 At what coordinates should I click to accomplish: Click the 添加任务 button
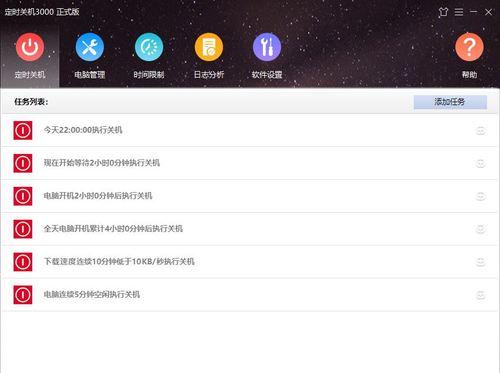point(450,102)
